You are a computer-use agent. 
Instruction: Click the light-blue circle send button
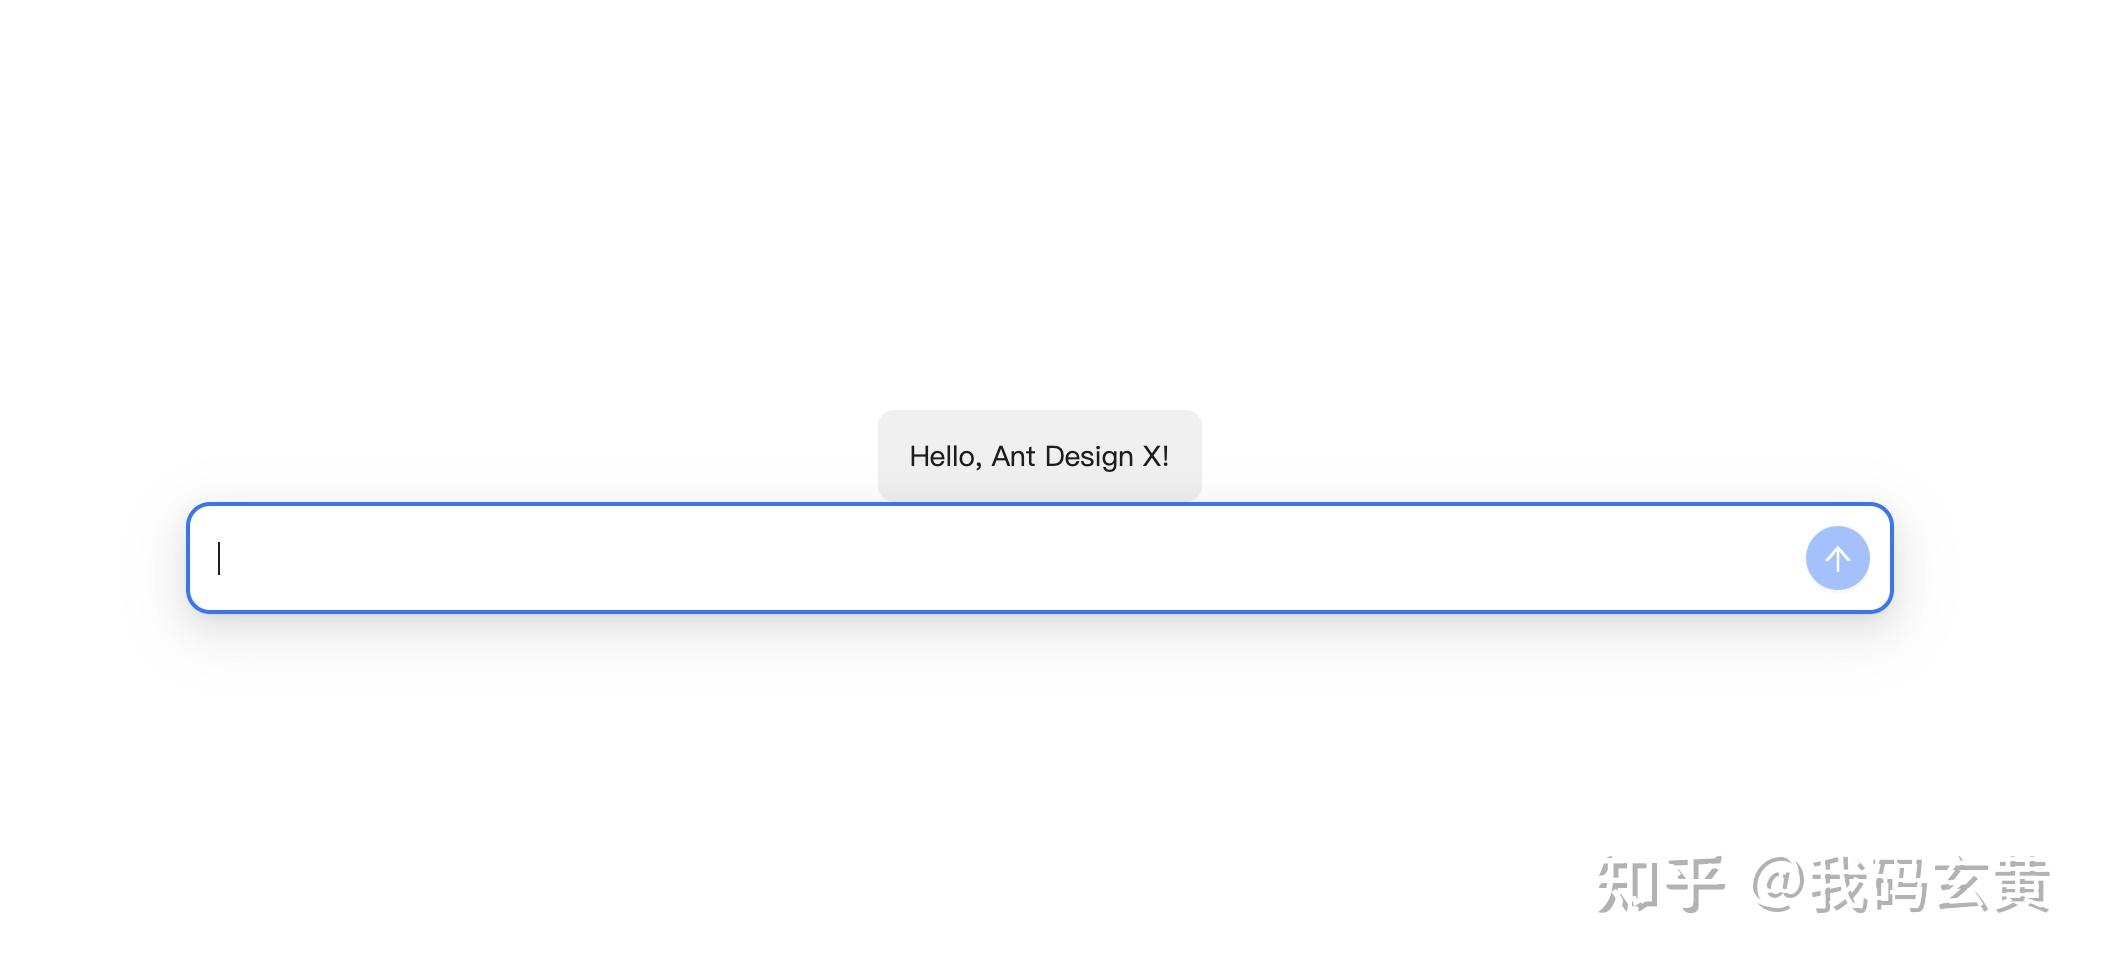pyautogui.click(x=1837, y=558)
